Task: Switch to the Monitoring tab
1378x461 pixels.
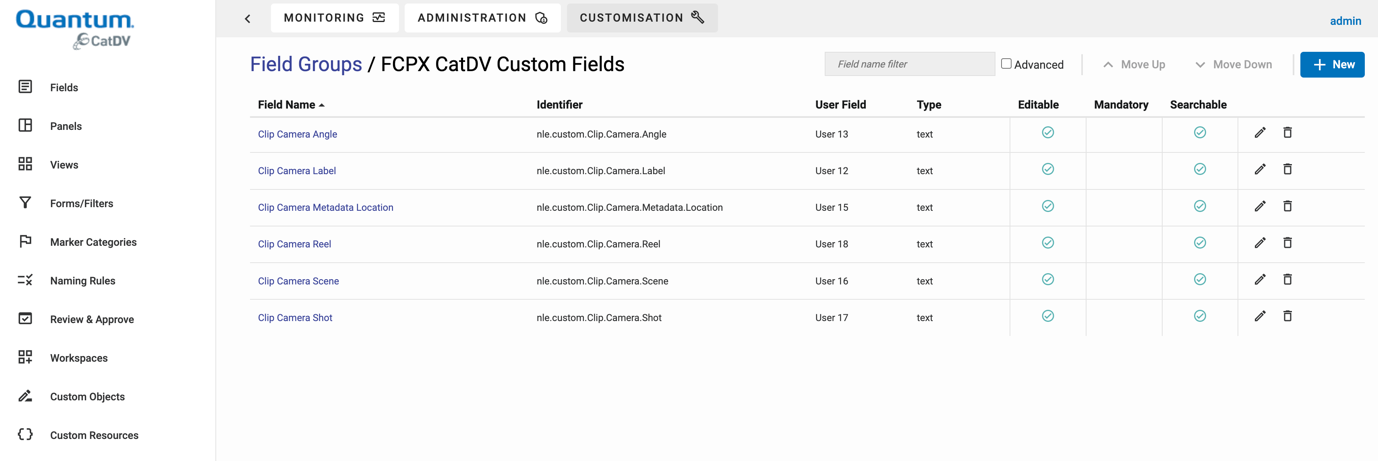Action: pyautogui.click(x=334, y=18)
